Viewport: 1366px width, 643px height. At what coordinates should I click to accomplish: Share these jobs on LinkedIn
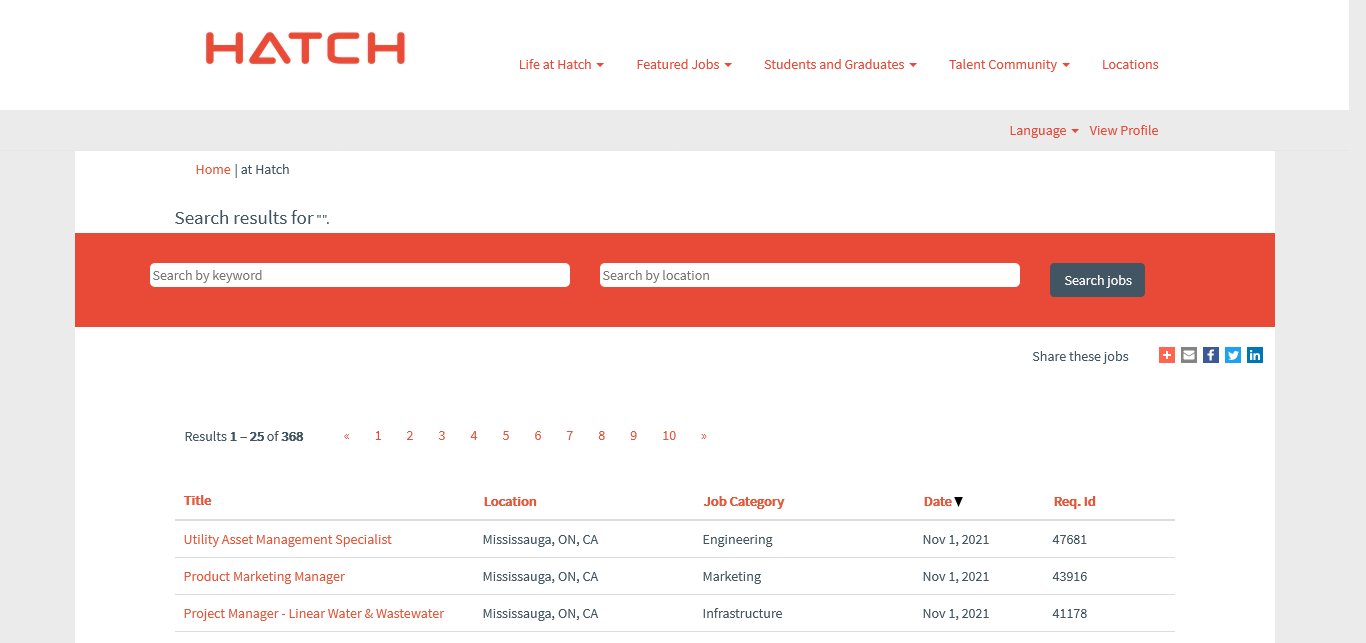pyautogui.click(x=1255, y=355)
